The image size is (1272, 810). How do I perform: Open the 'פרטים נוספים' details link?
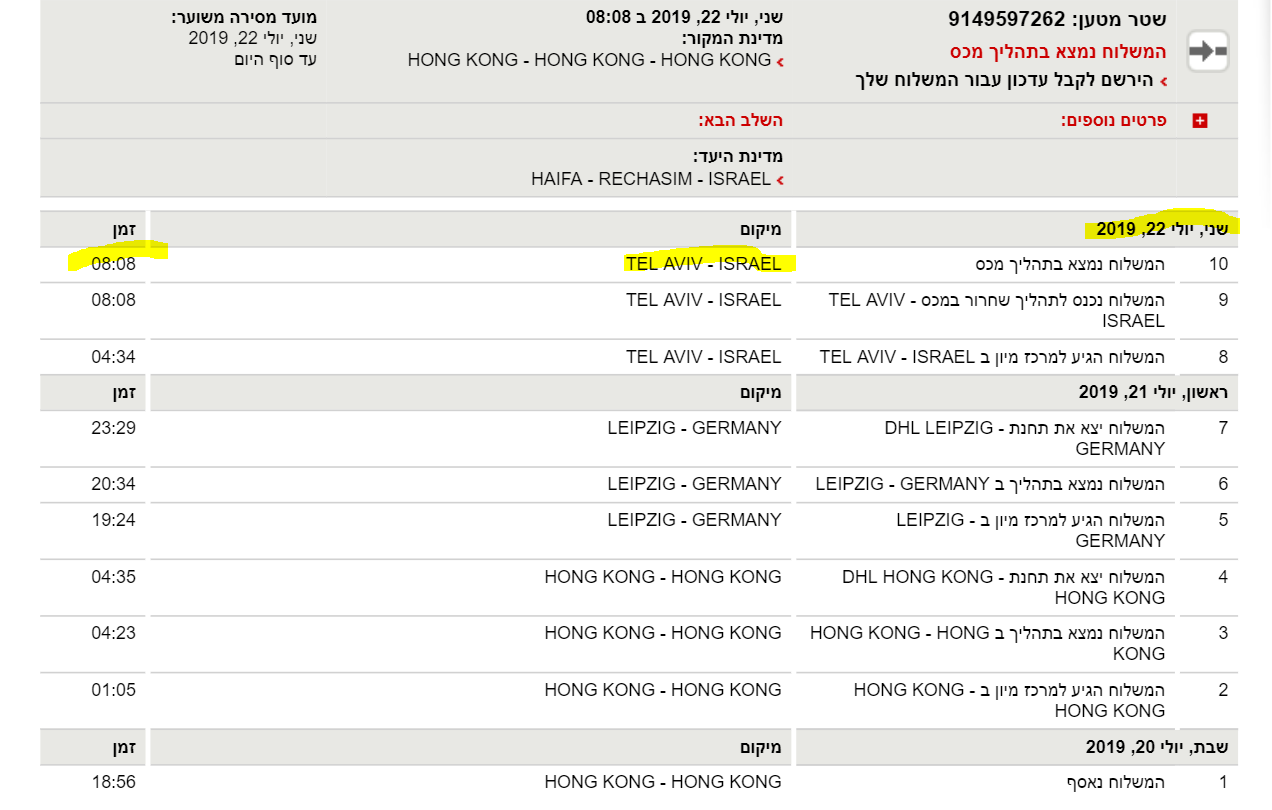1113,120
